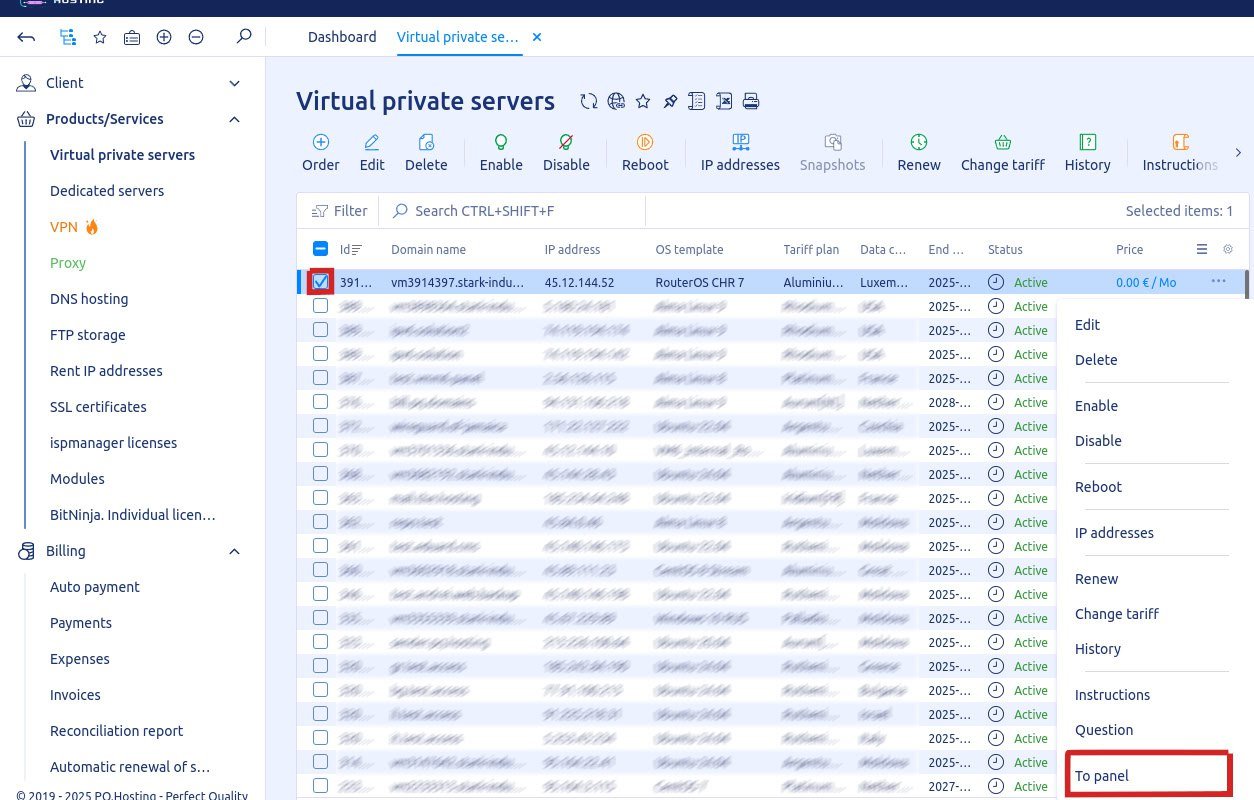Open table settings gear icon
The width and height of the screenshot is (1254, 800).
pyautogui.click(x=1228, y=249)
